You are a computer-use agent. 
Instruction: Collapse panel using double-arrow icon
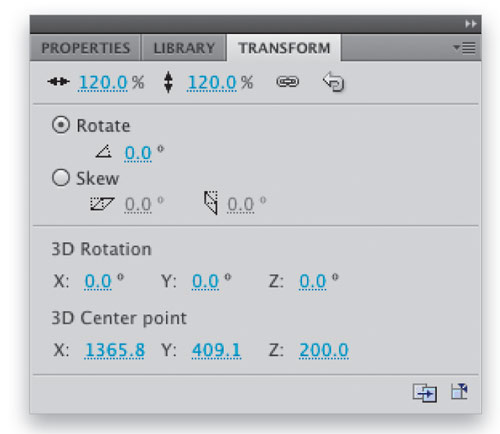point(471,24)
